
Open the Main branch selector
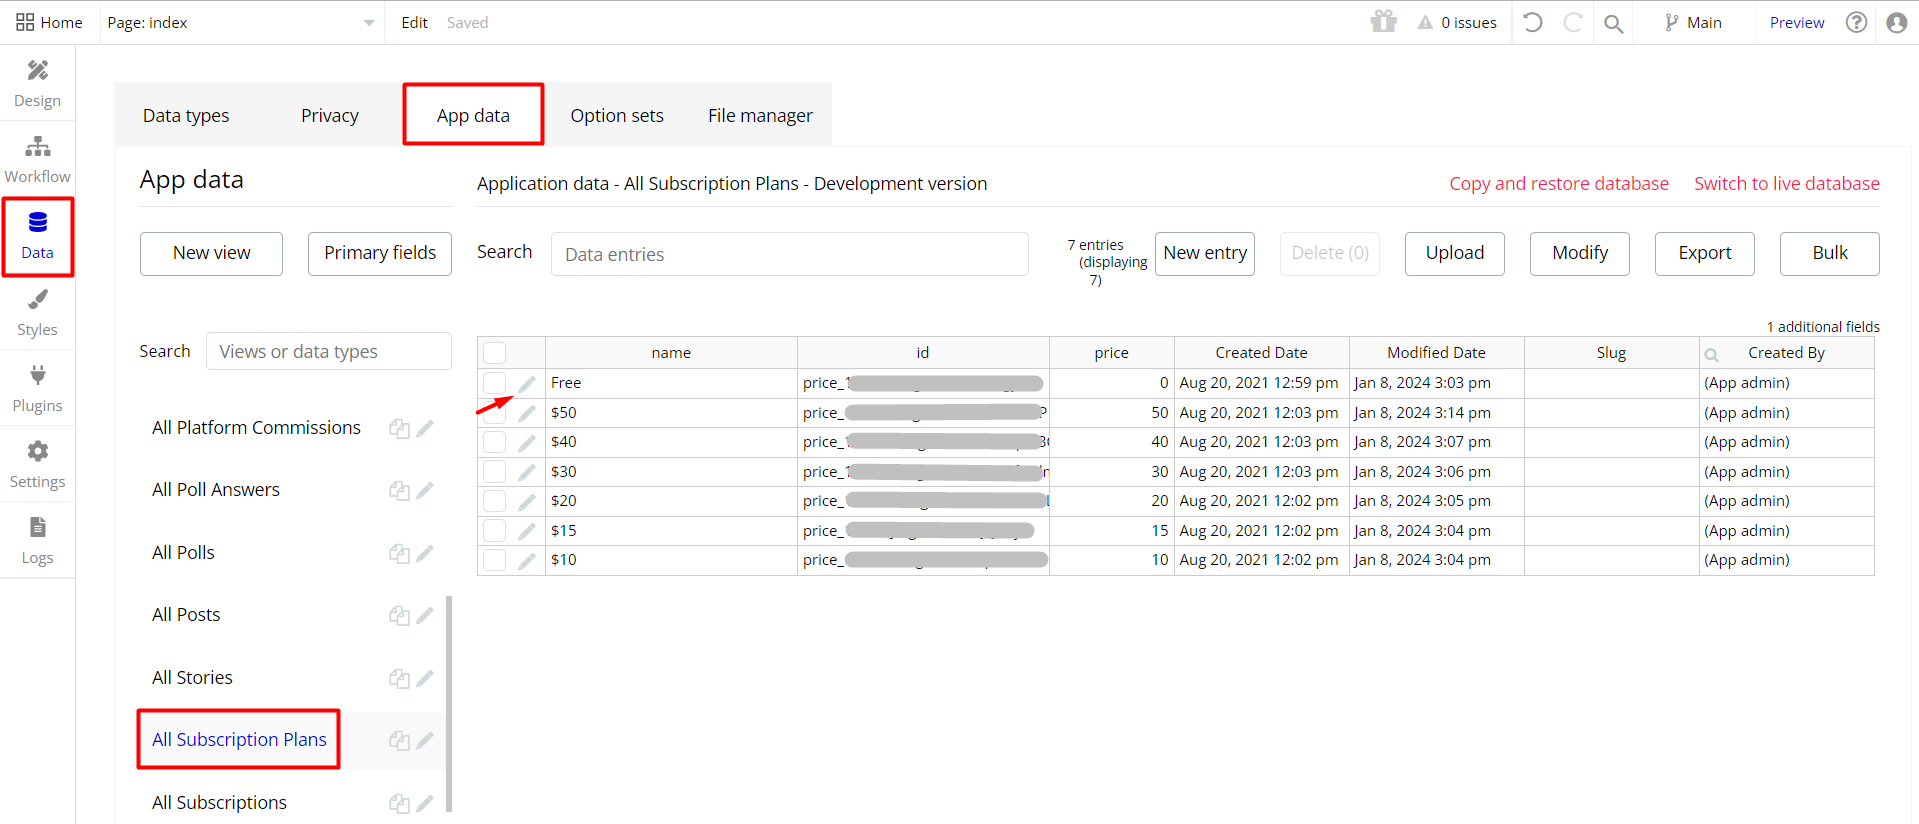coord(1693,22)
